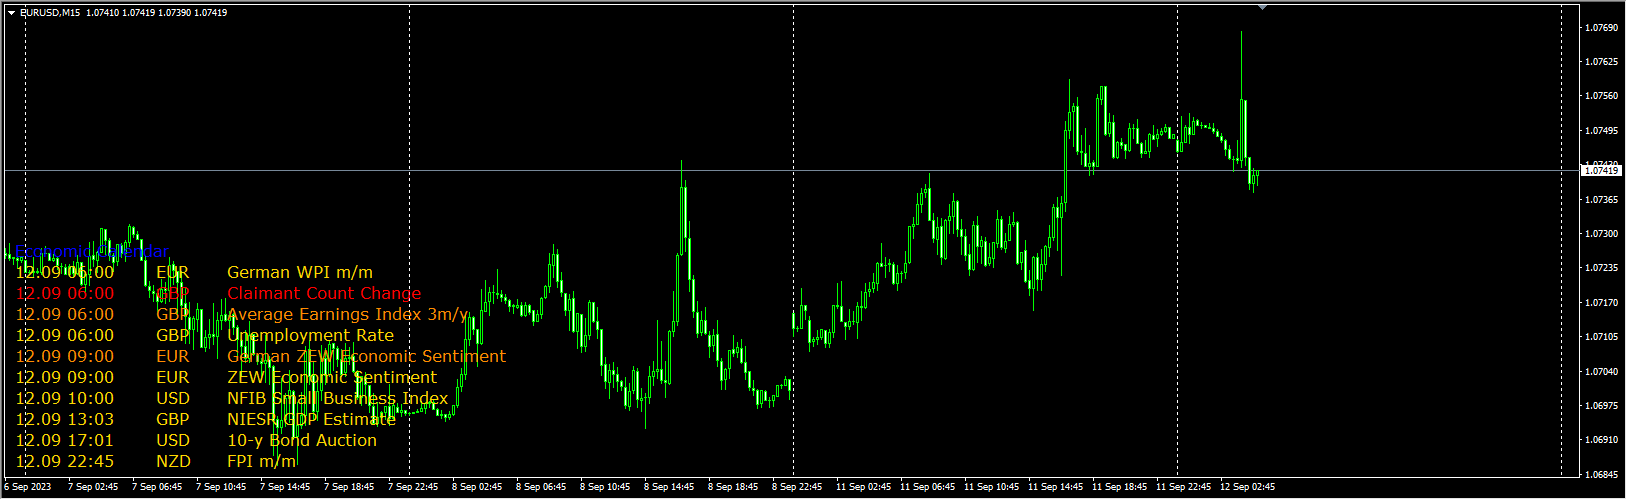Select the NZD currency label
Image resolution: width=1627 pixels, height=500 pixels.
tap(173, 461)
